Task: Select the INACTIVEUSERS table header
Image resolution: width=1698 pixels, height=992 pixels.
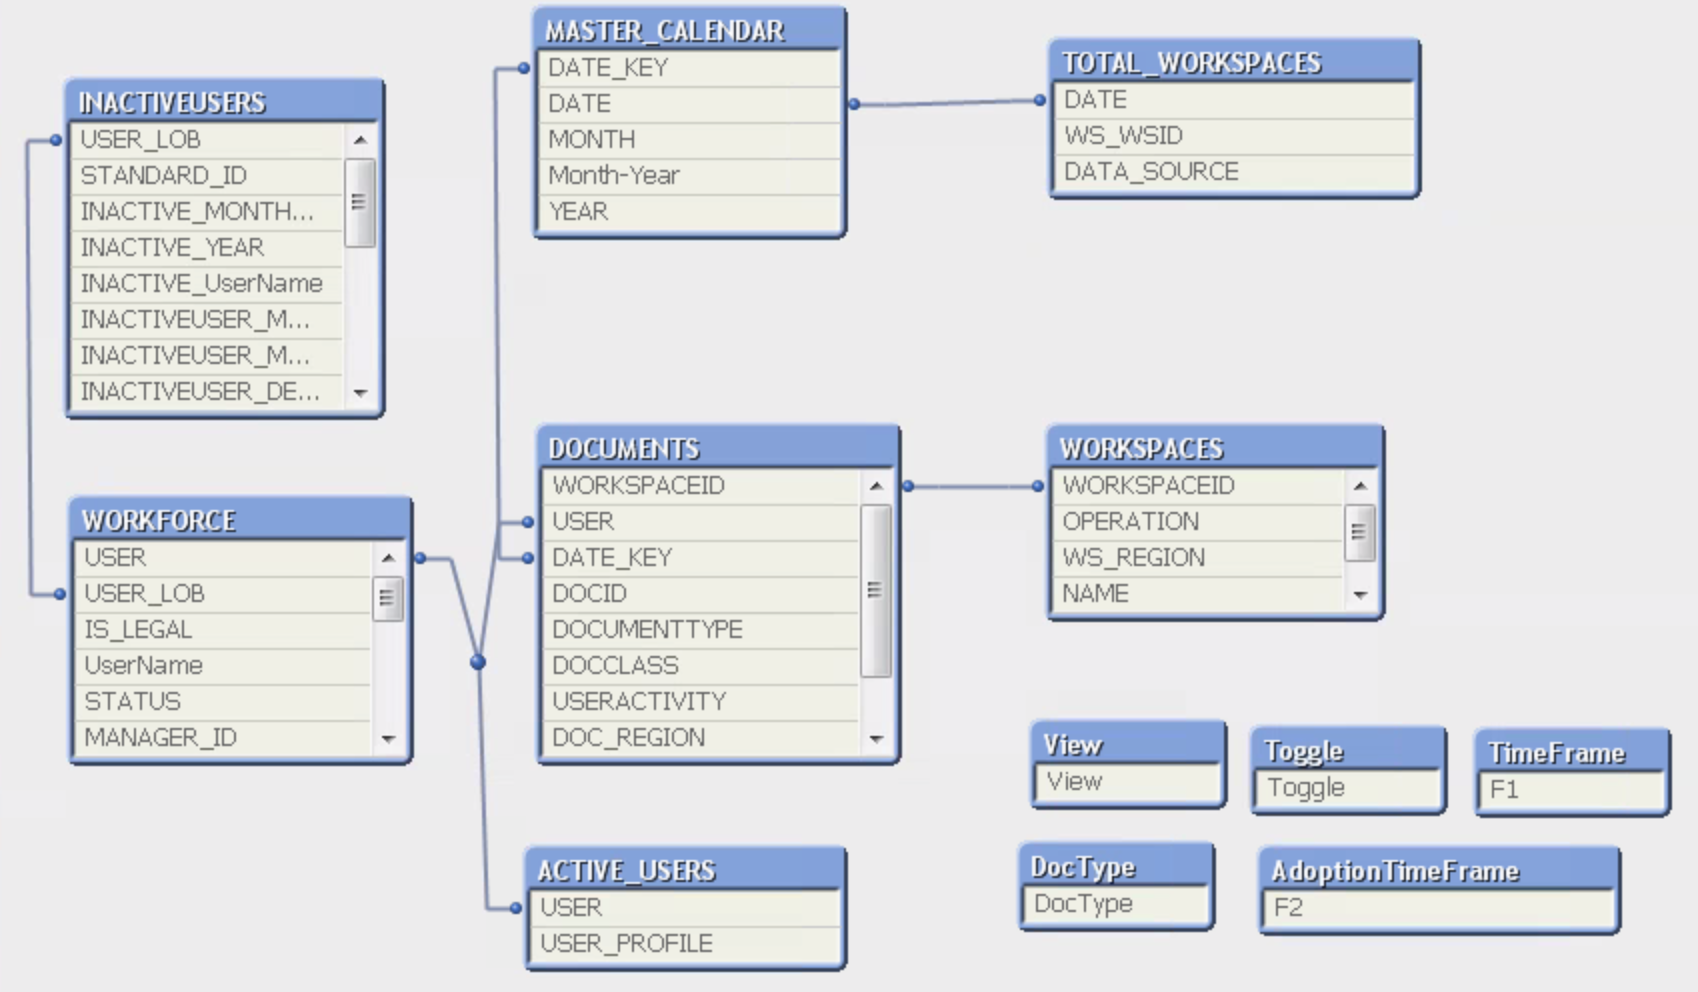Action: (225, 101)
